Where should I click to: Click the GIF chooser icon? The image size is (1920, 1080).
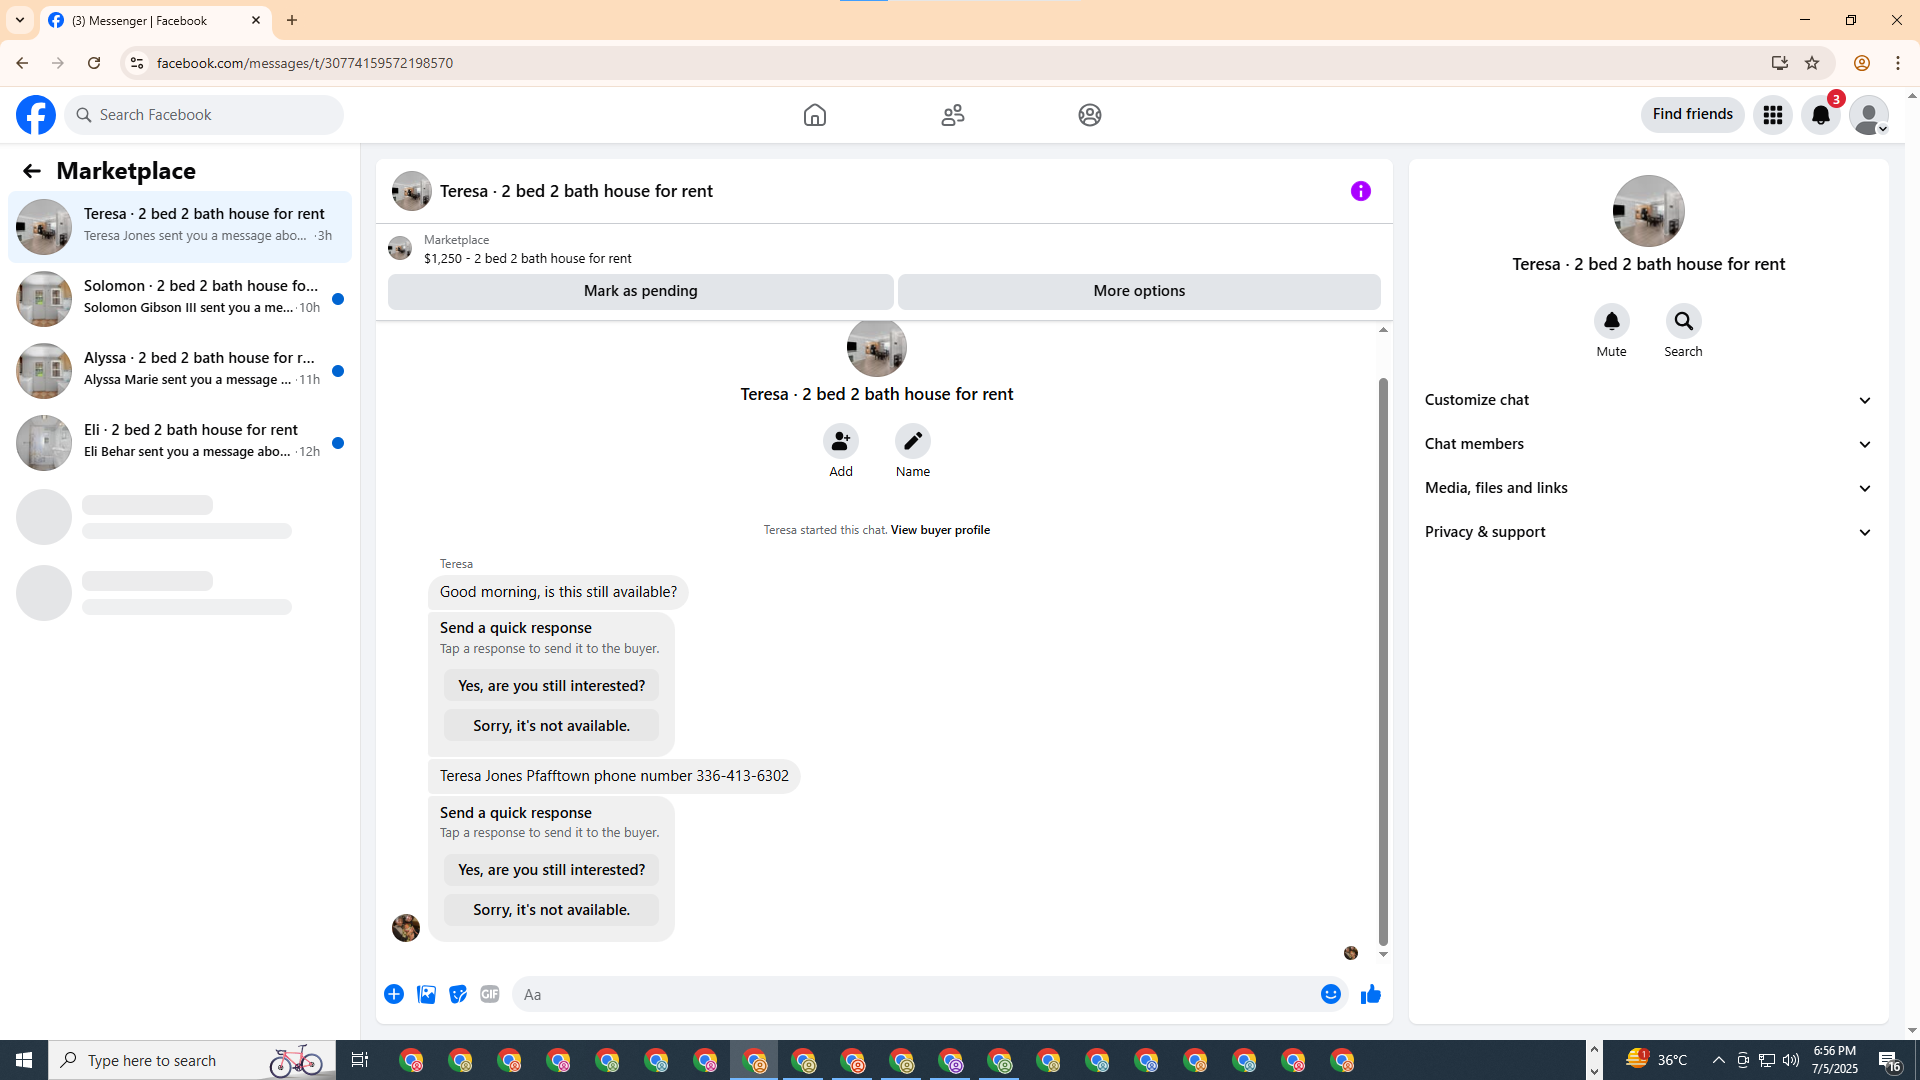(x=489, y=994)
